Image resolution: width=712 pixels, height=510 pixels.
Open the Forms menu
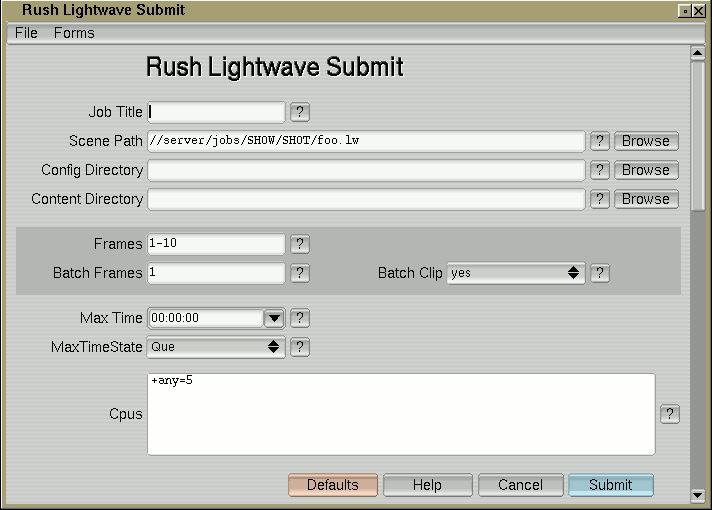(74, 33)
